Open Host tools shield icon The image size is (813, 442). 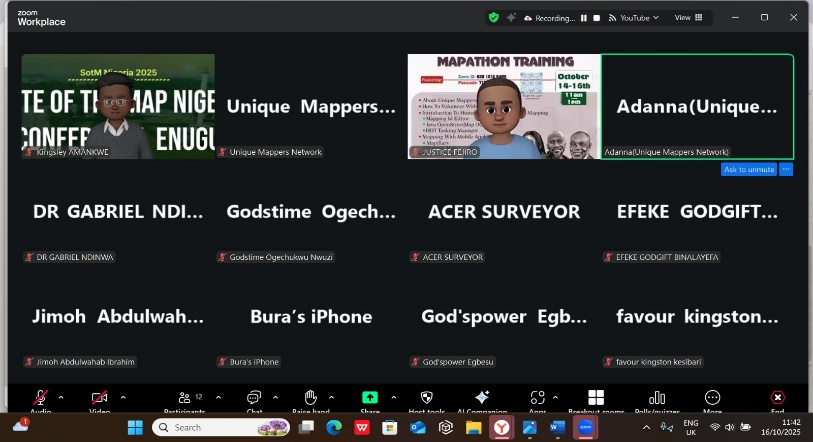pyautogui.click(x=427, y=399)
